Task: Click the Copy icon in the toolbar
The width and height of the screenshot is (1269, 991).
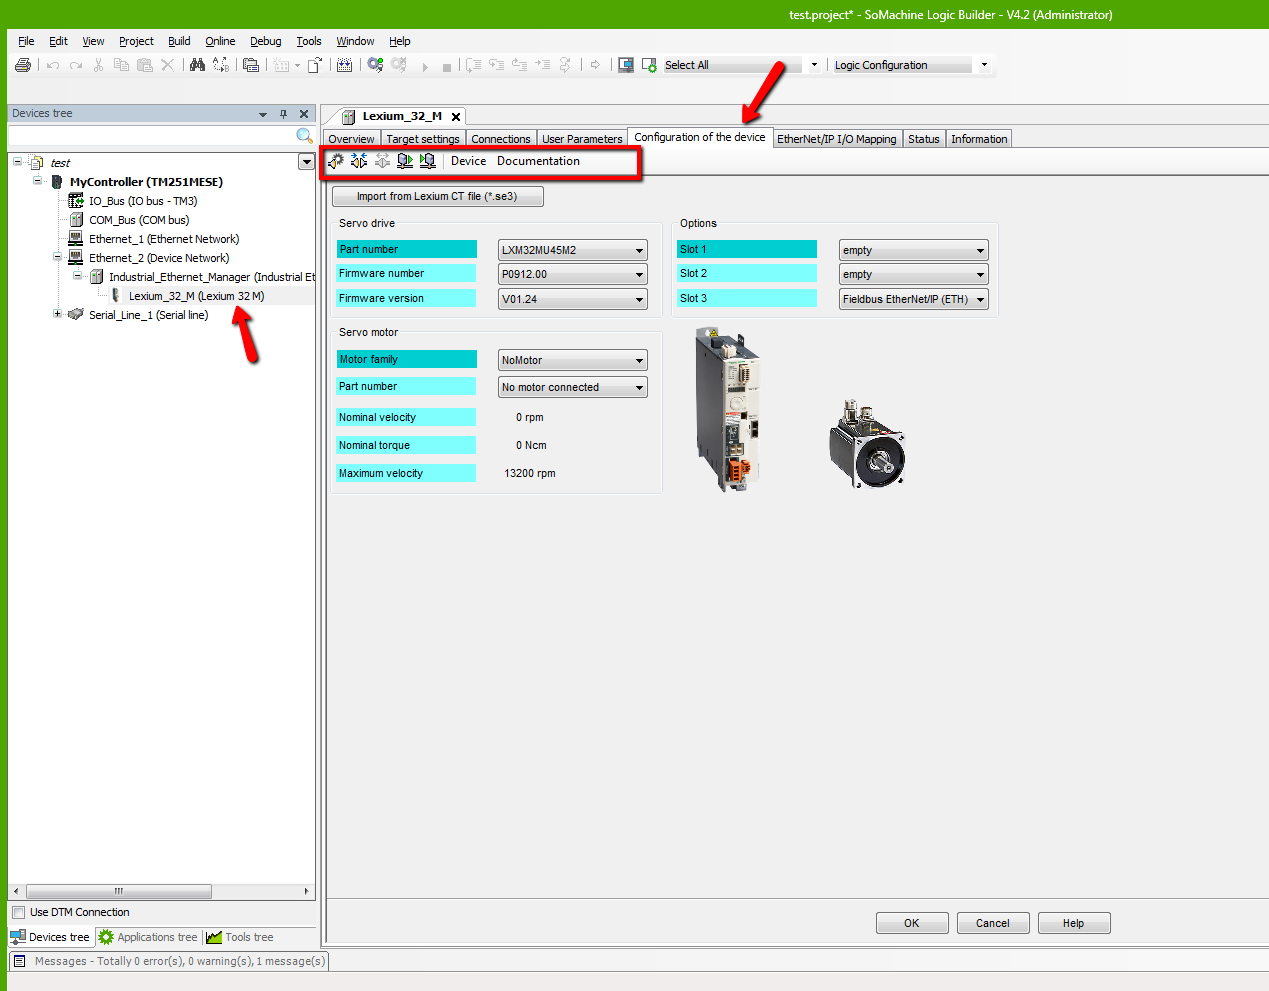Action: coord(121,65)
